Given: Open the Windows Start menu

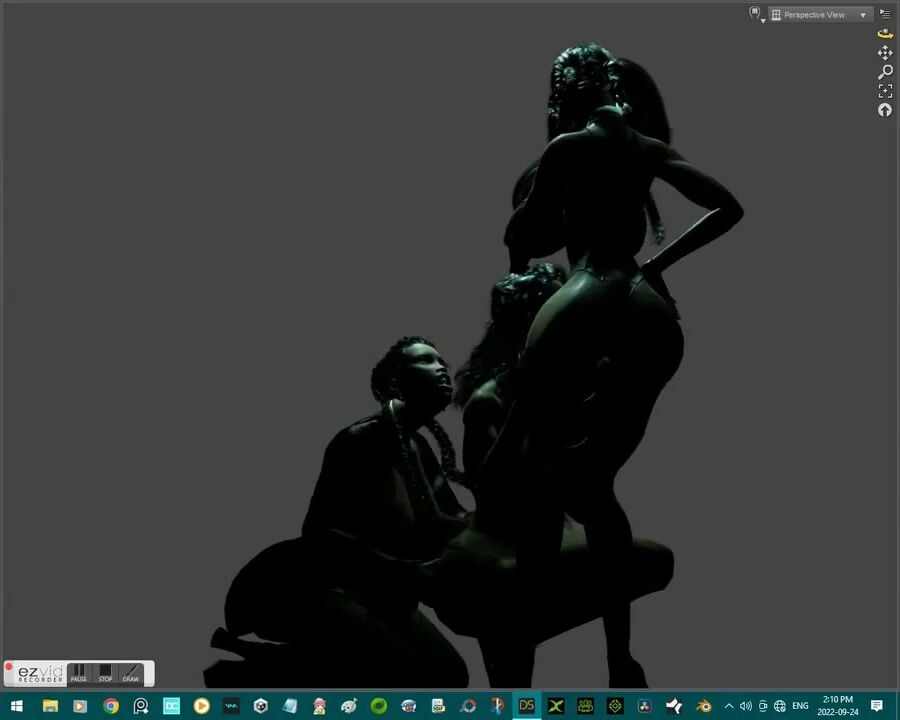Looking at the screenshot, I should (17, 706).
